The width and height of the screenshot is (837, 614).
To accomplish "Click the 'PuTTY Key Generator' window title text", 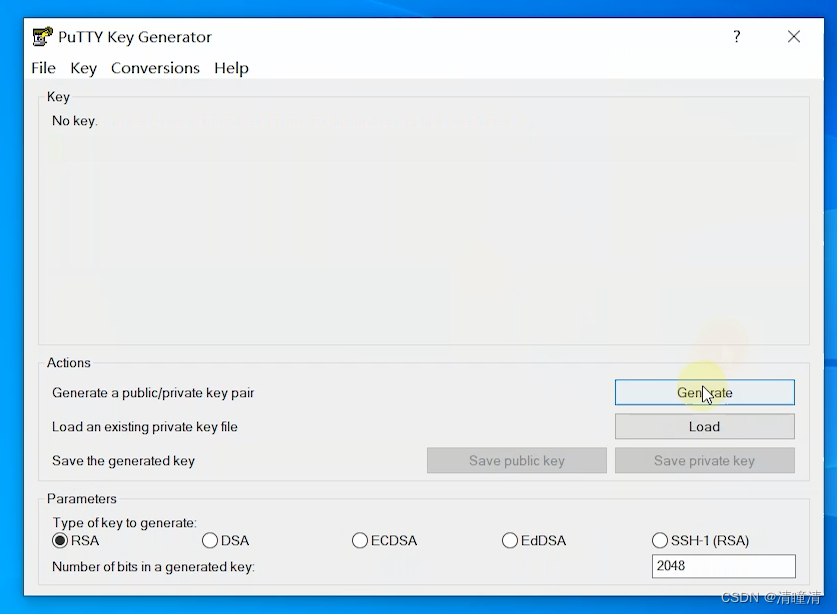I will point(135,37).
